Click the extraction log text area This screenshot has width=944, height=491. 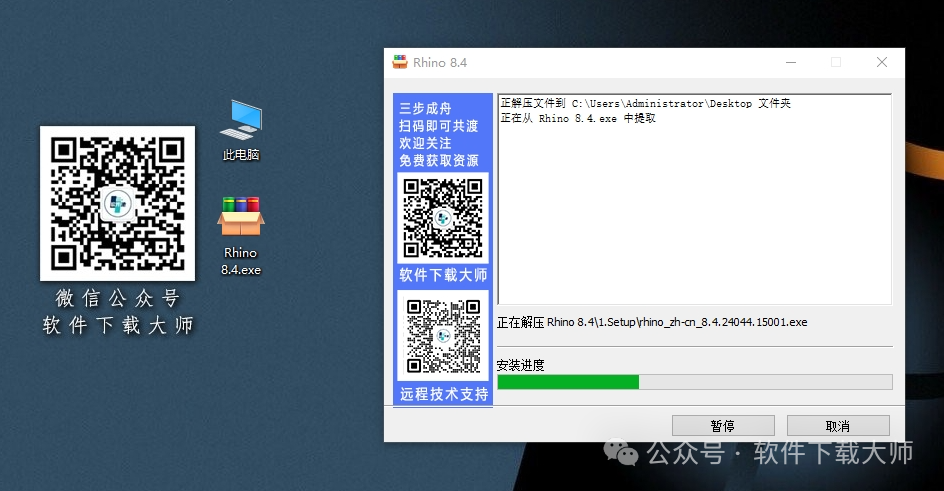coord(695,199)
